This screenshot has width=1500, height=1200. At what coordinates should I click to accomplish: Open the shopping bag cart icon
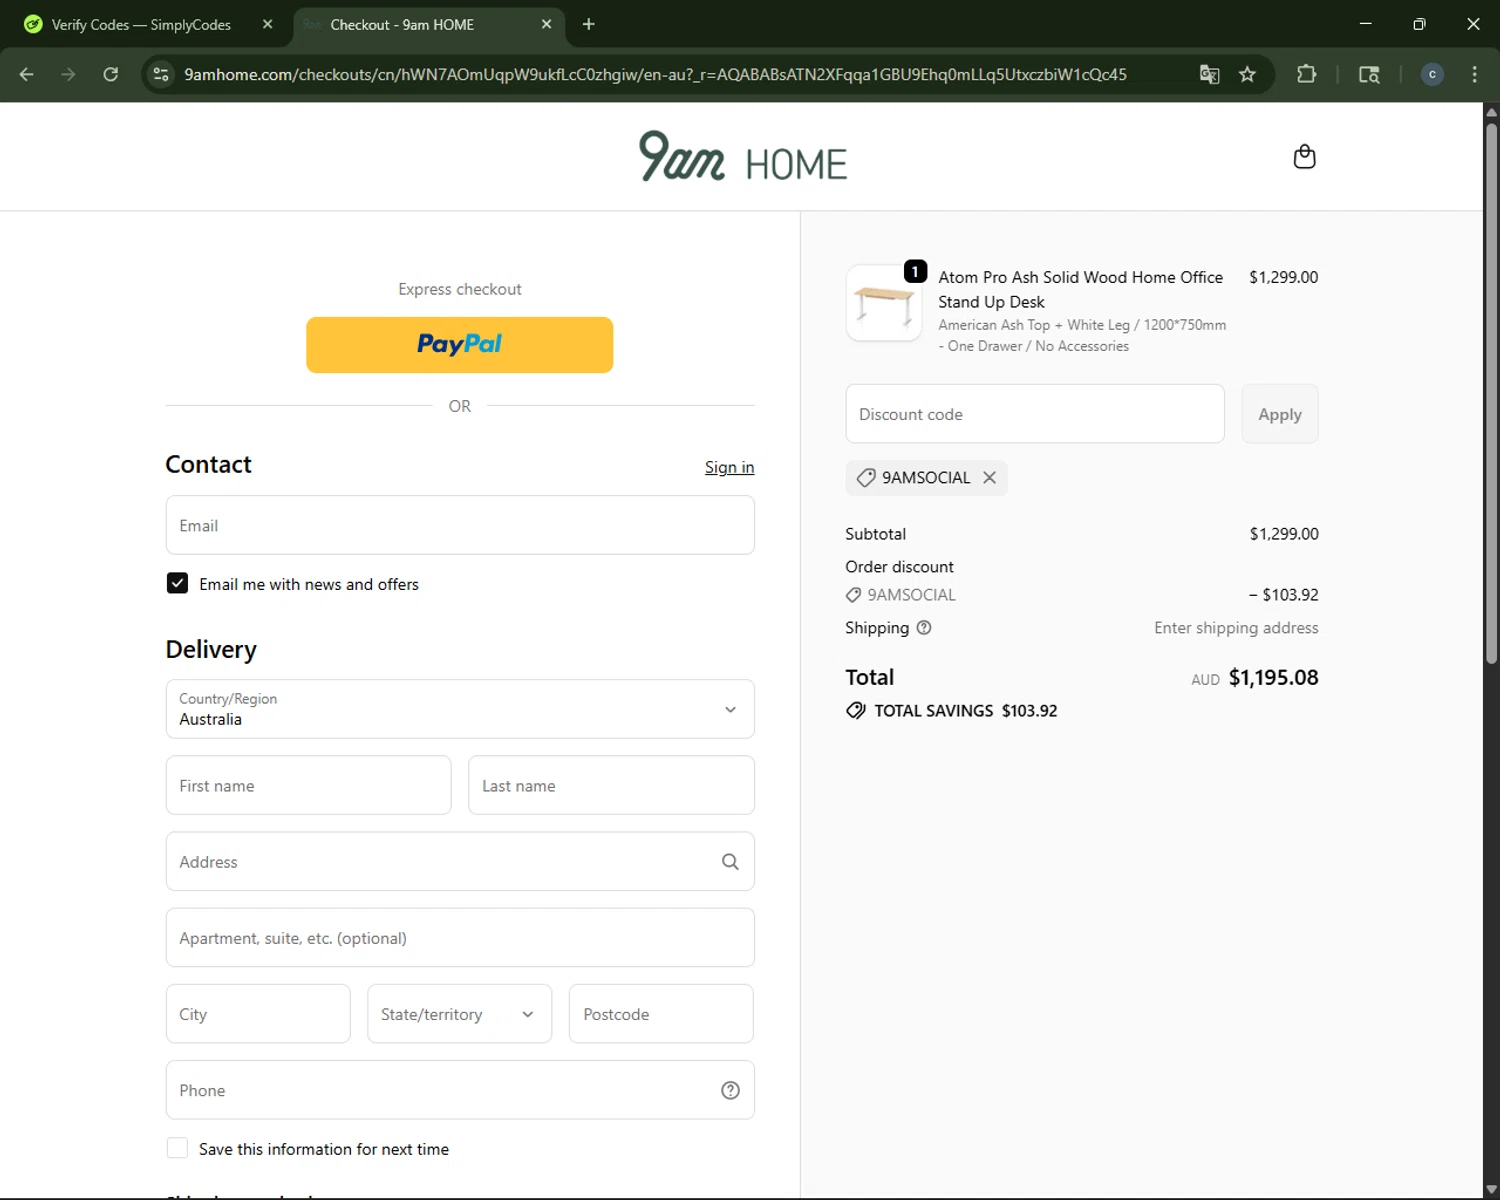[x=1304, y=157]
